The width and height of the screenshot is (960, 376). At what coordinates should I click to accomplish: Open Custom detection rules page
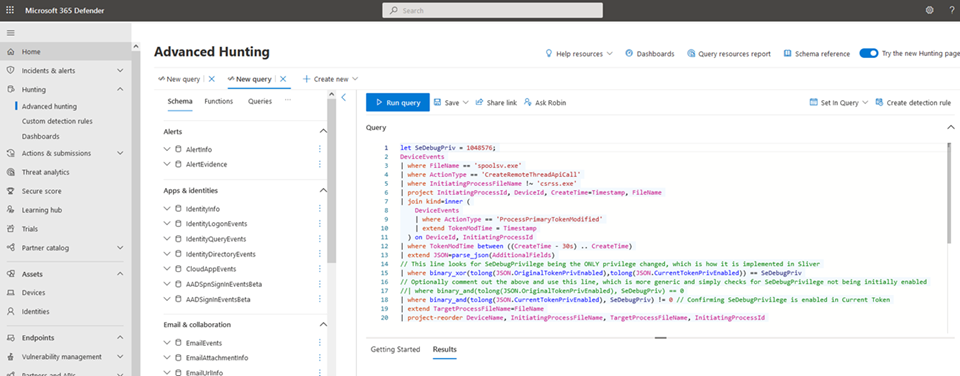(58, 121)
